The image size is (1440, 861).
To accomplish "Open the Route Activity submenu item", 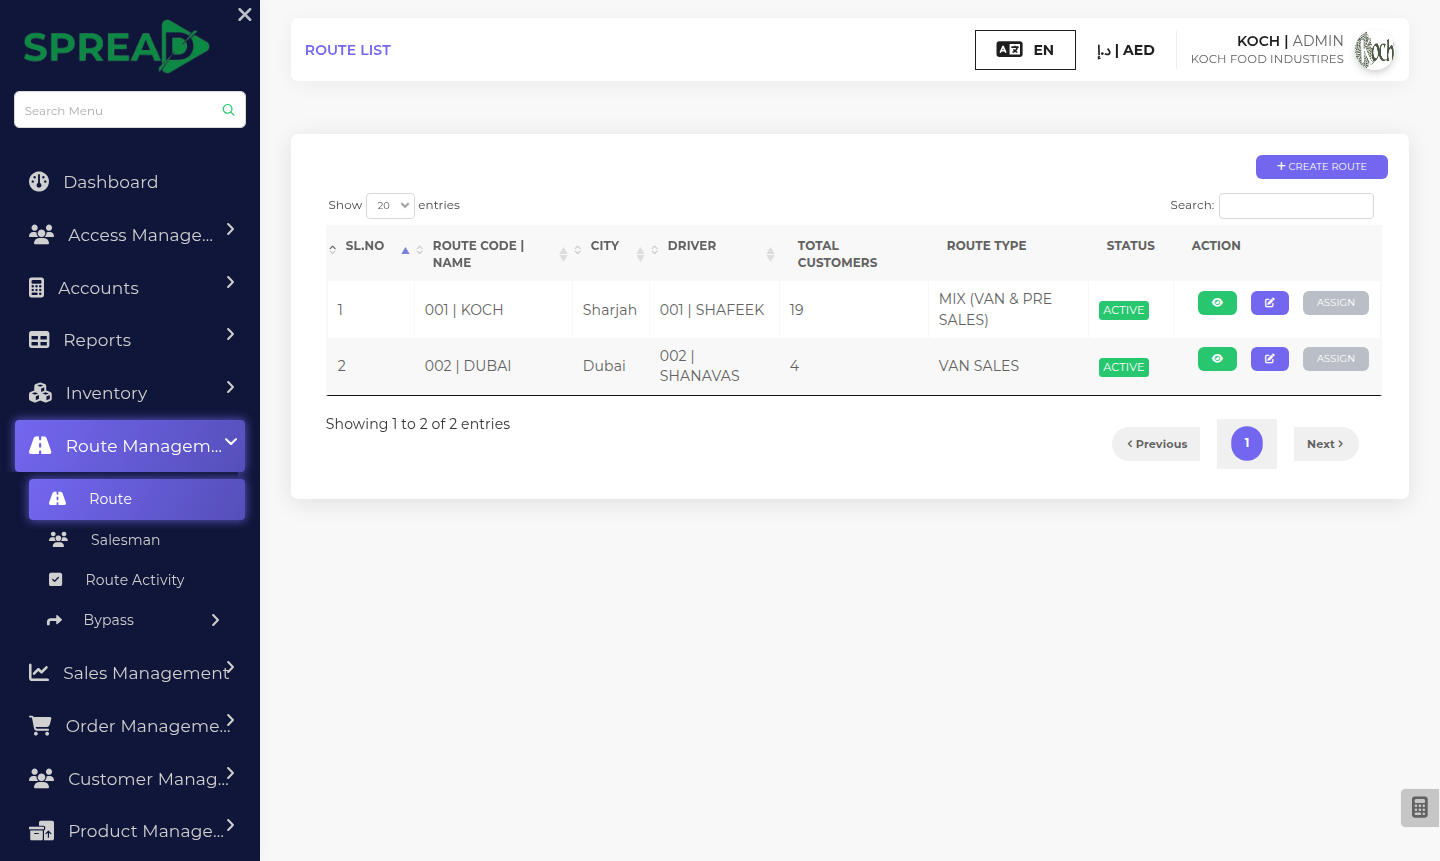I will (x=137, y=580).
